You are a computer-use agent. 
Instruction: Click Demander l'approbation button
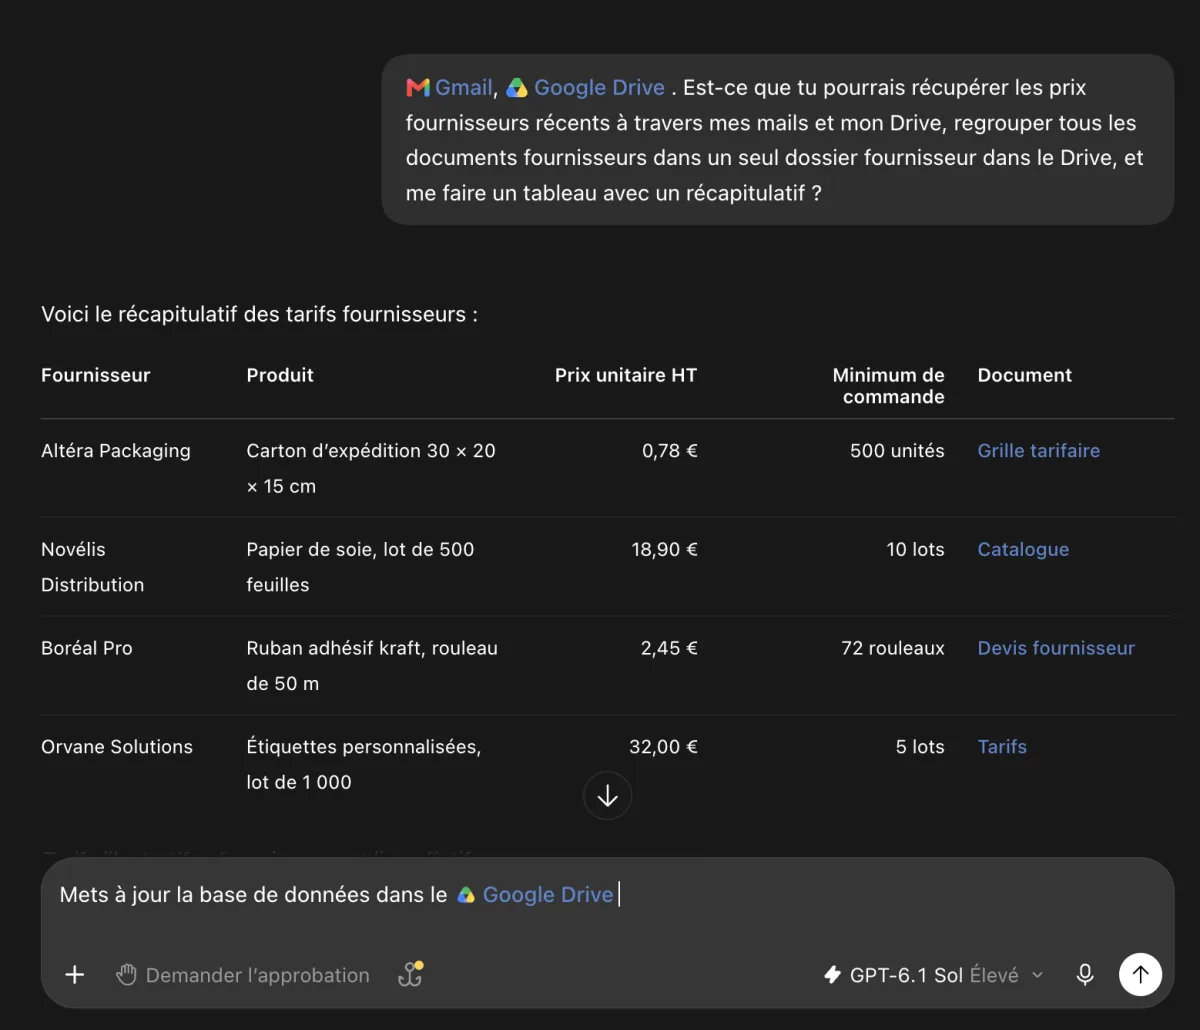point(243,975)
